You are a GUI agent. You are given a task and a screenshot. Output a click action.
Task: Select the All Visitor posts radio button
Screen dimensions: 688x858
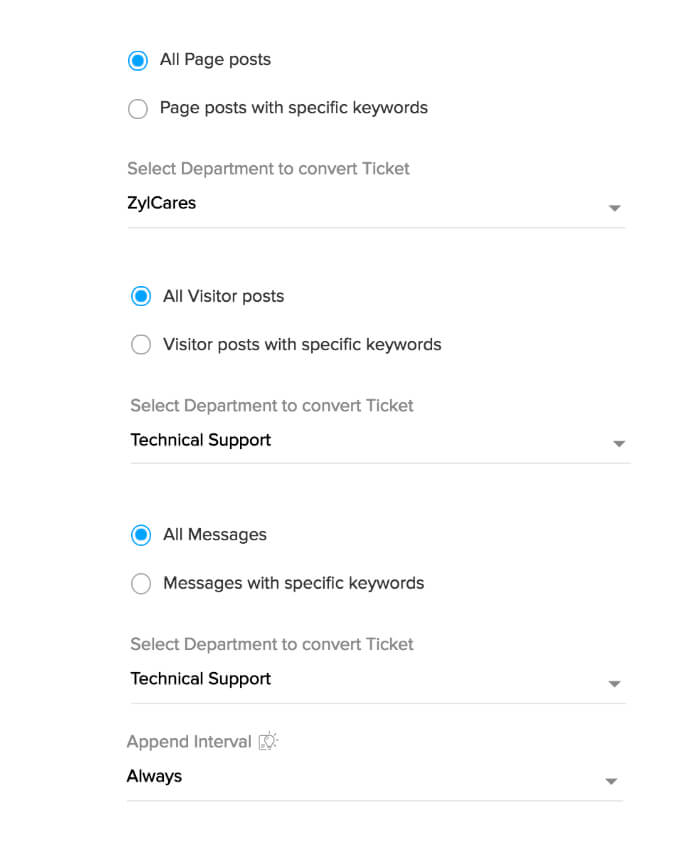click(141, 296)
